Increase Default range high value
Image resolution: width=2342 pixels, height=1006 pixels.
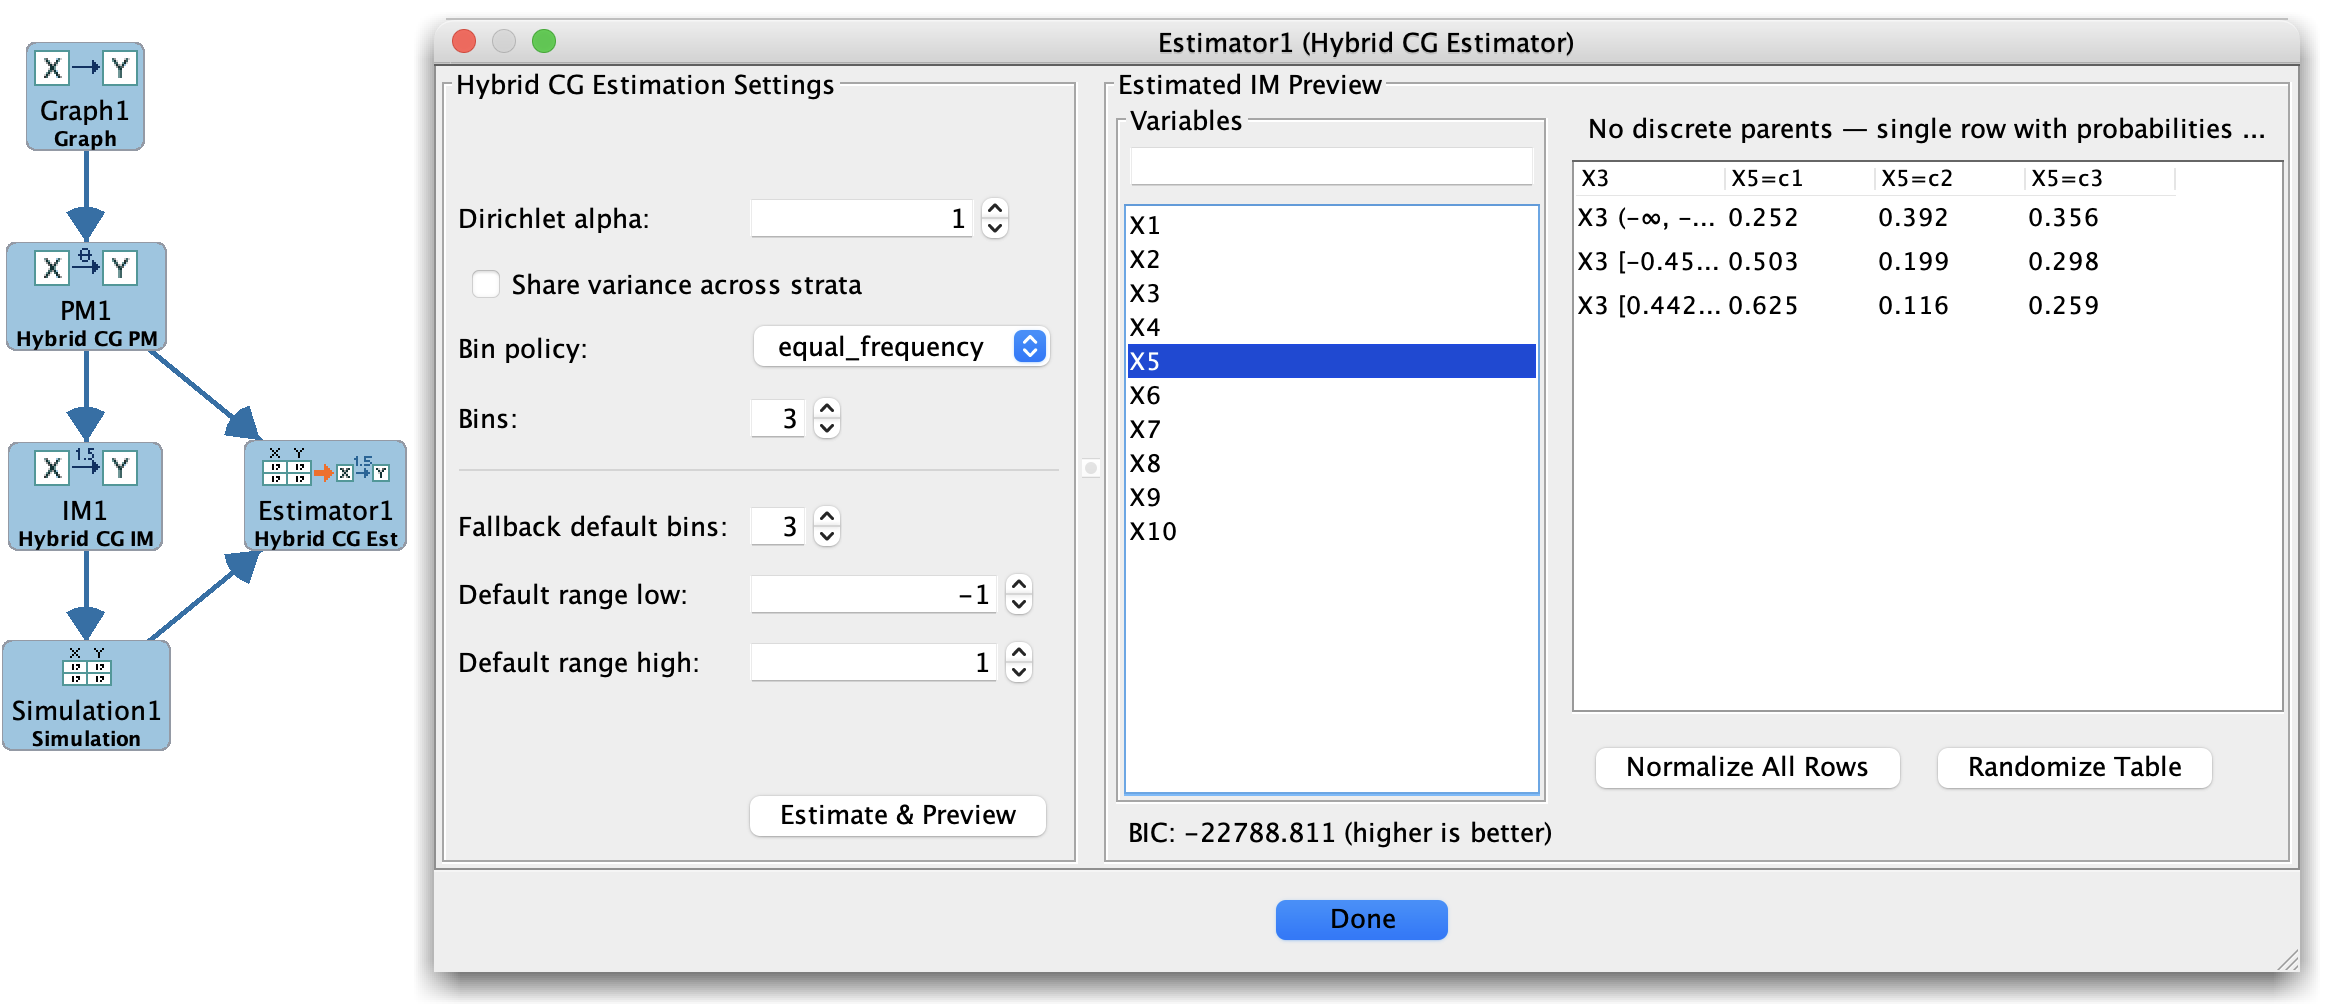pyautogui.click(x=1019, y=653)
